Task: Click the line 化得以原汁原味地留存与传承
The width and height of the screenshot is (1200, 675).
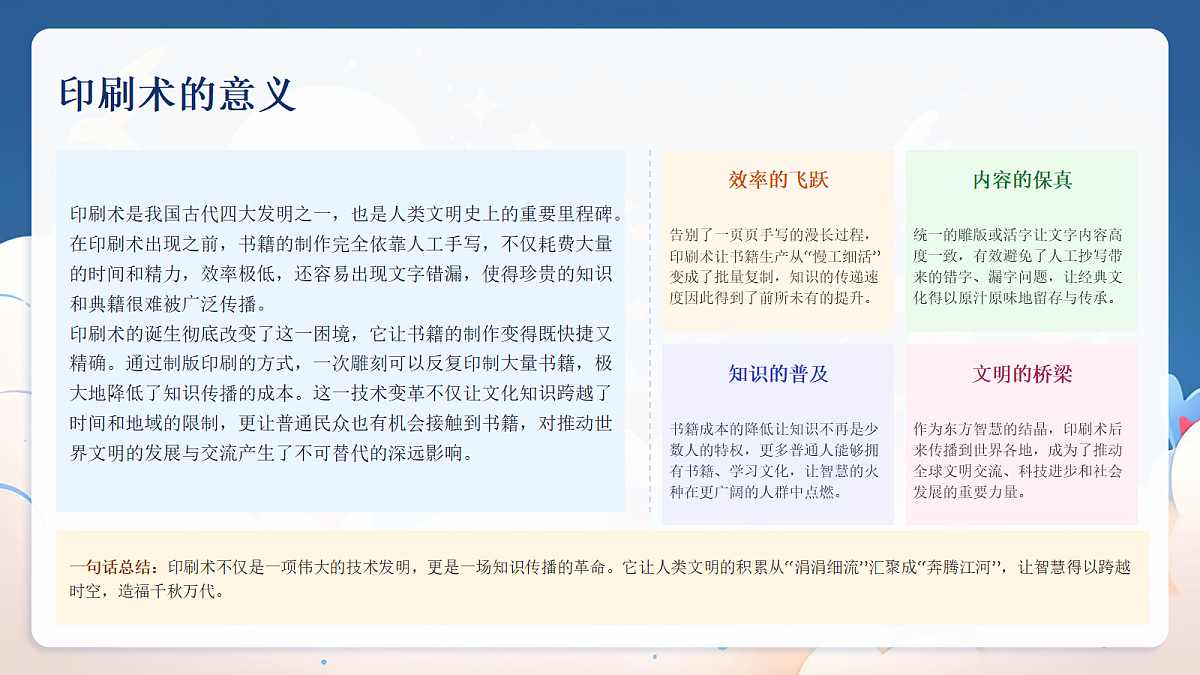Action: pos(1014,298)
